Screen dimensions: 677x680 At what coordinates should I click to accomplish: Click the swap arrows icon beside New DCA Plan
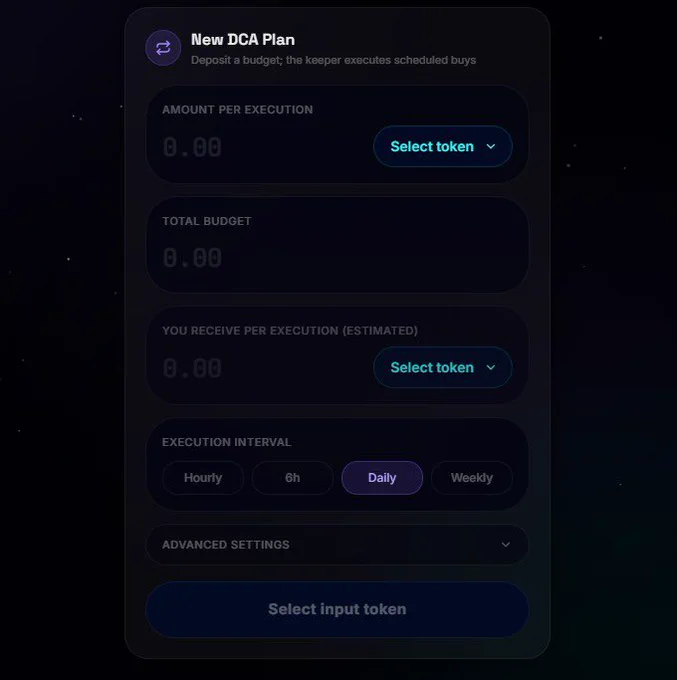pos(163,48)
